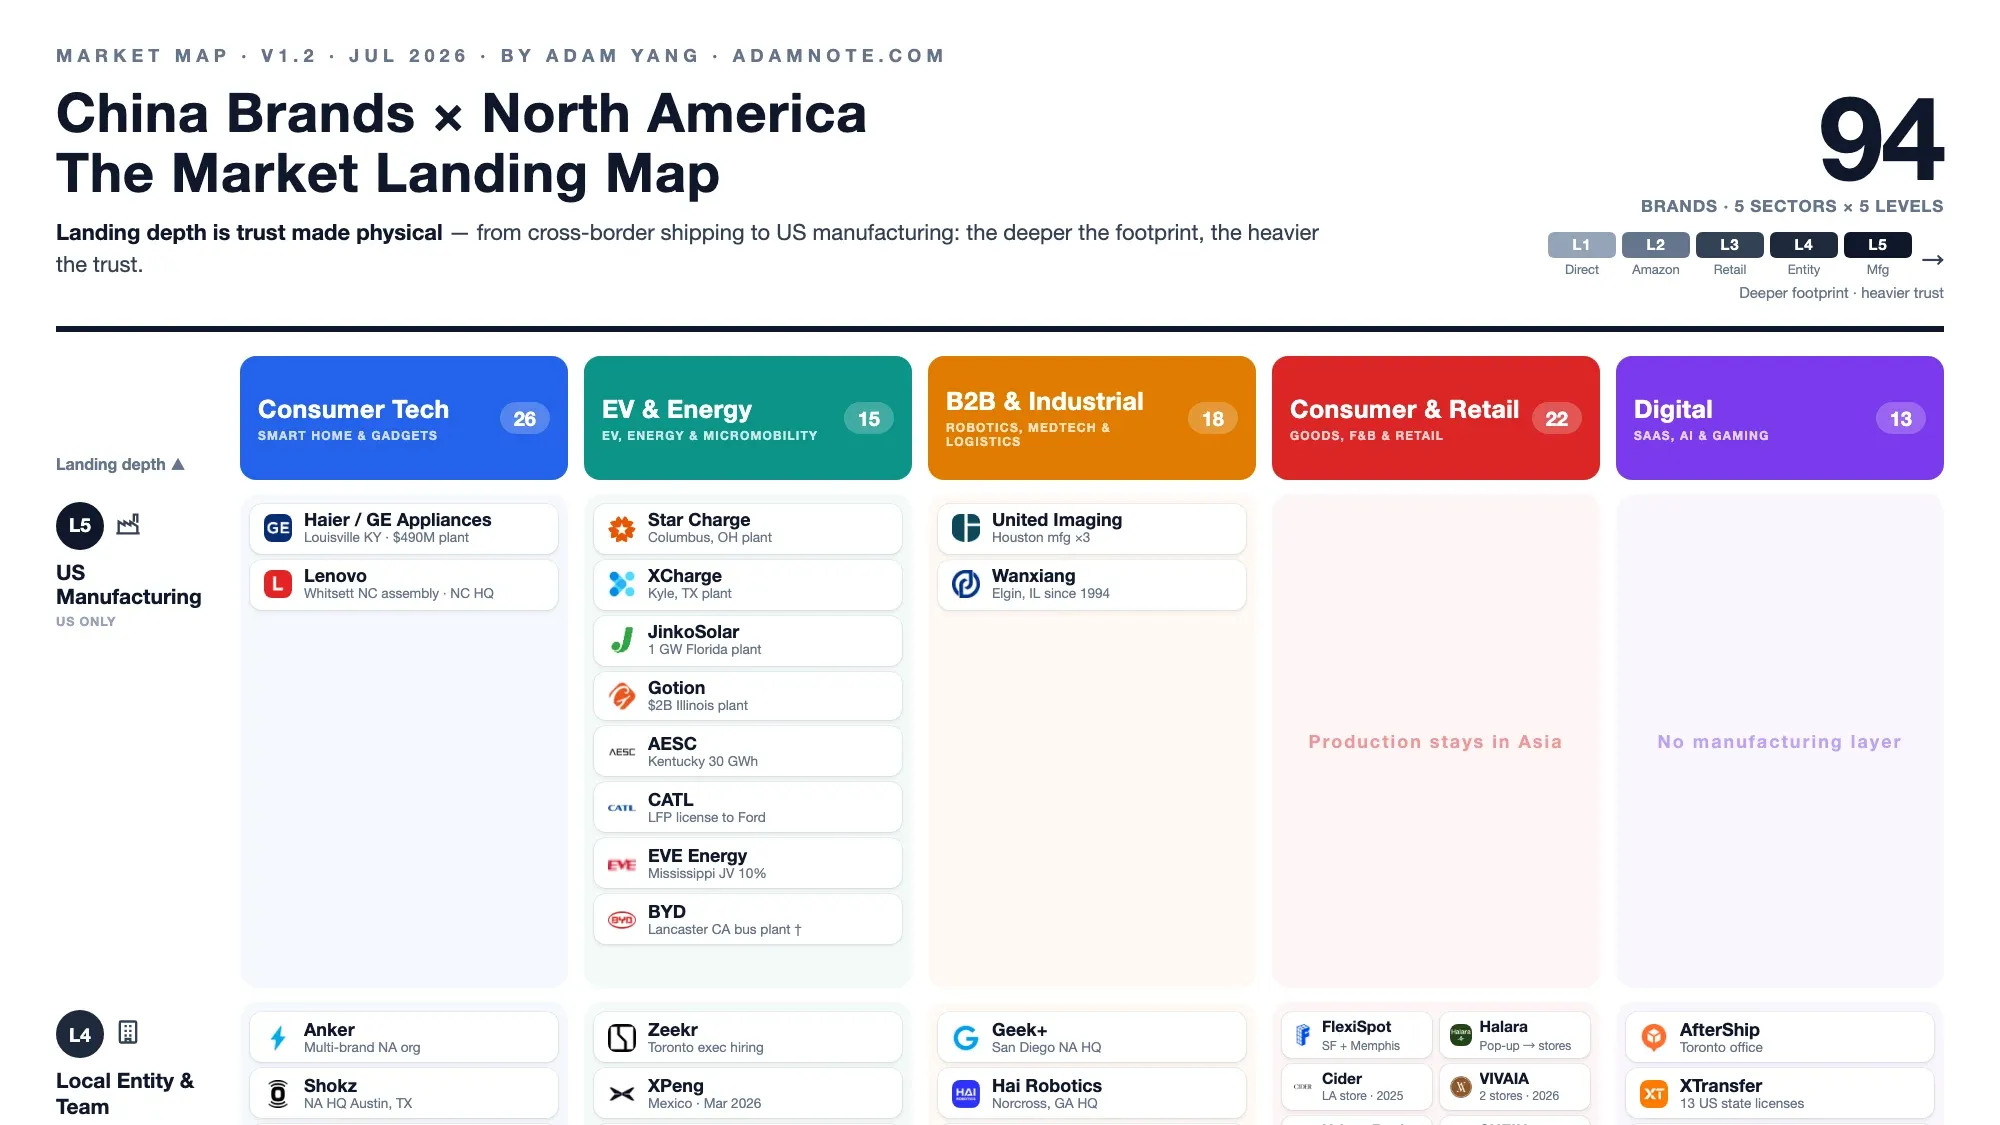Click the 15 count badge on EV & Energy

tap(869, 419)
